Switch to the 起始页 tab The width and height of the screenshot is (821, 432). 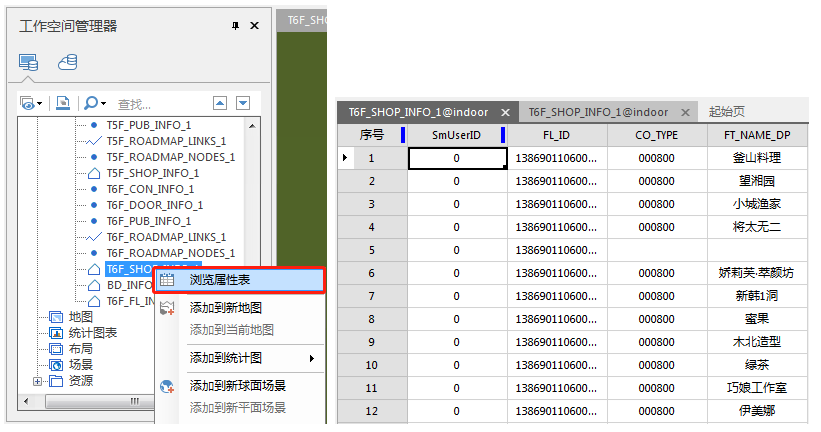(x=726, y=112)
